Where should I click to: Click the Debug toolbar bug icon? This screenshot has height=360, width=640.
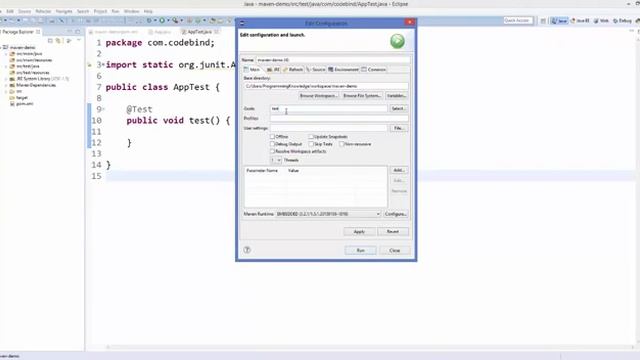(x=149, y=20)
